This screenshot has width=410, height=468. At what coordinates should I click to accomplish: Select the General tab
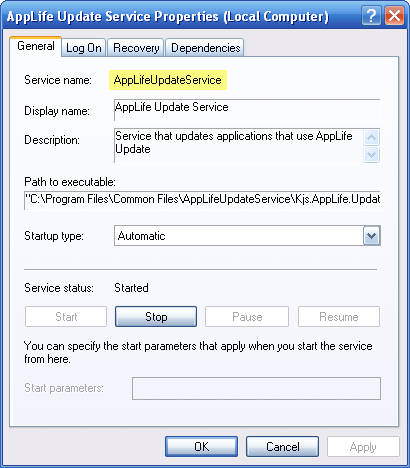pos(36,46)
